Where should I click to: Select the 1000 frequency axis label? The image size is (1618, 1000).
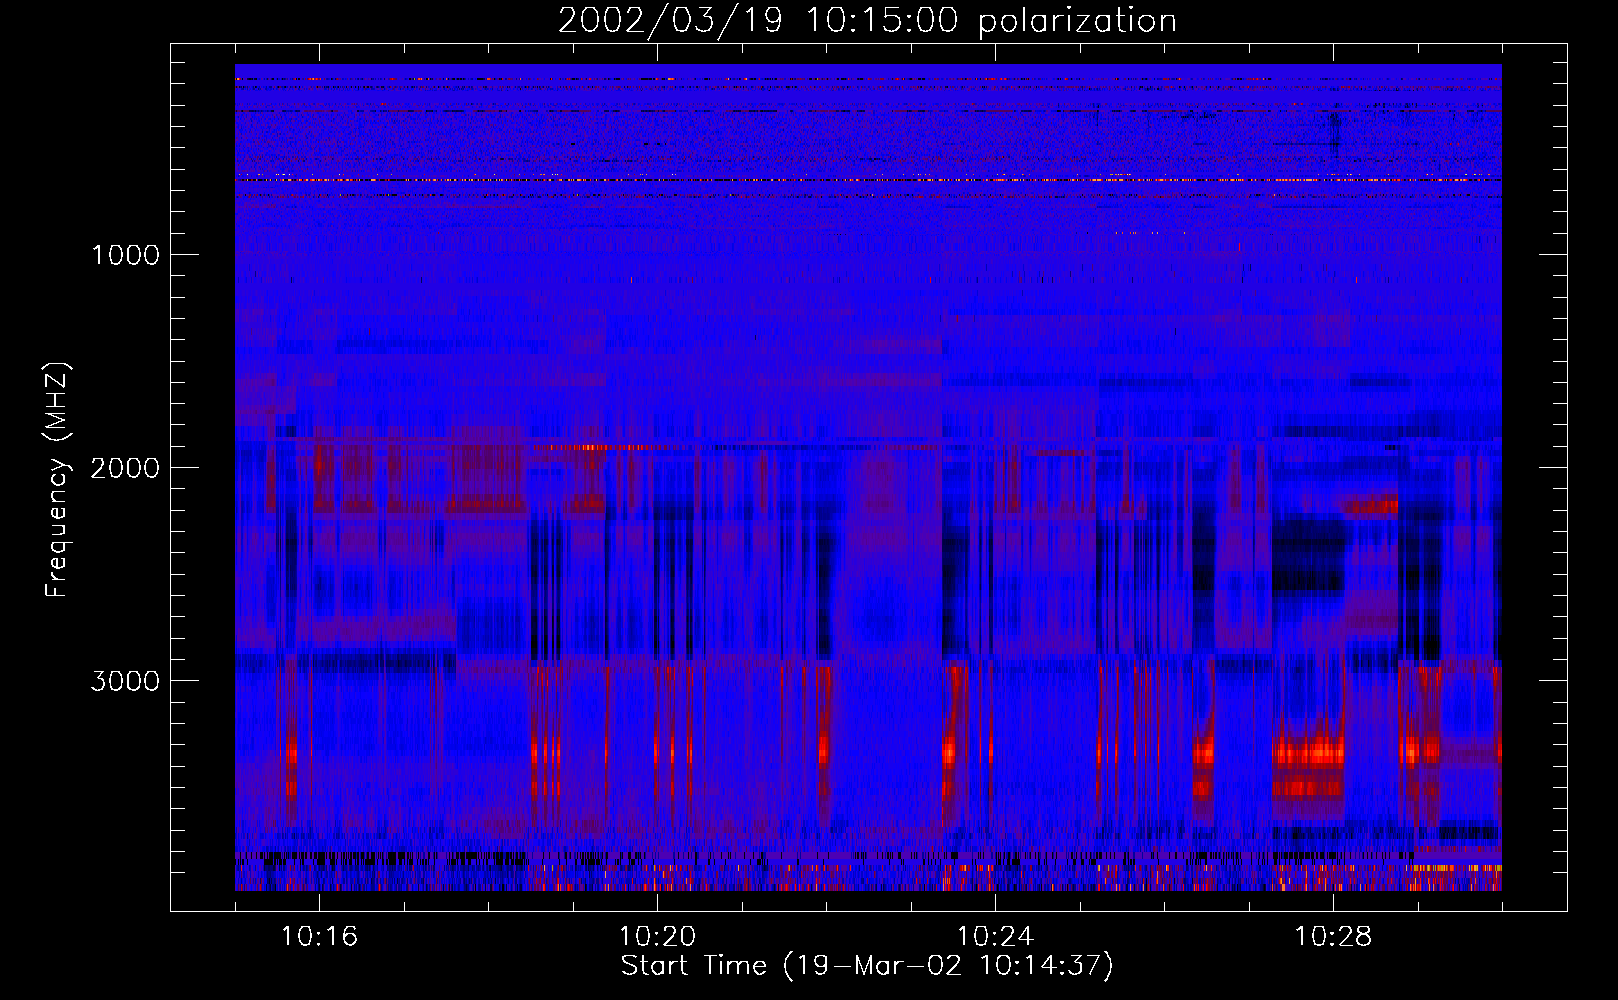click(x=125, y=255)
